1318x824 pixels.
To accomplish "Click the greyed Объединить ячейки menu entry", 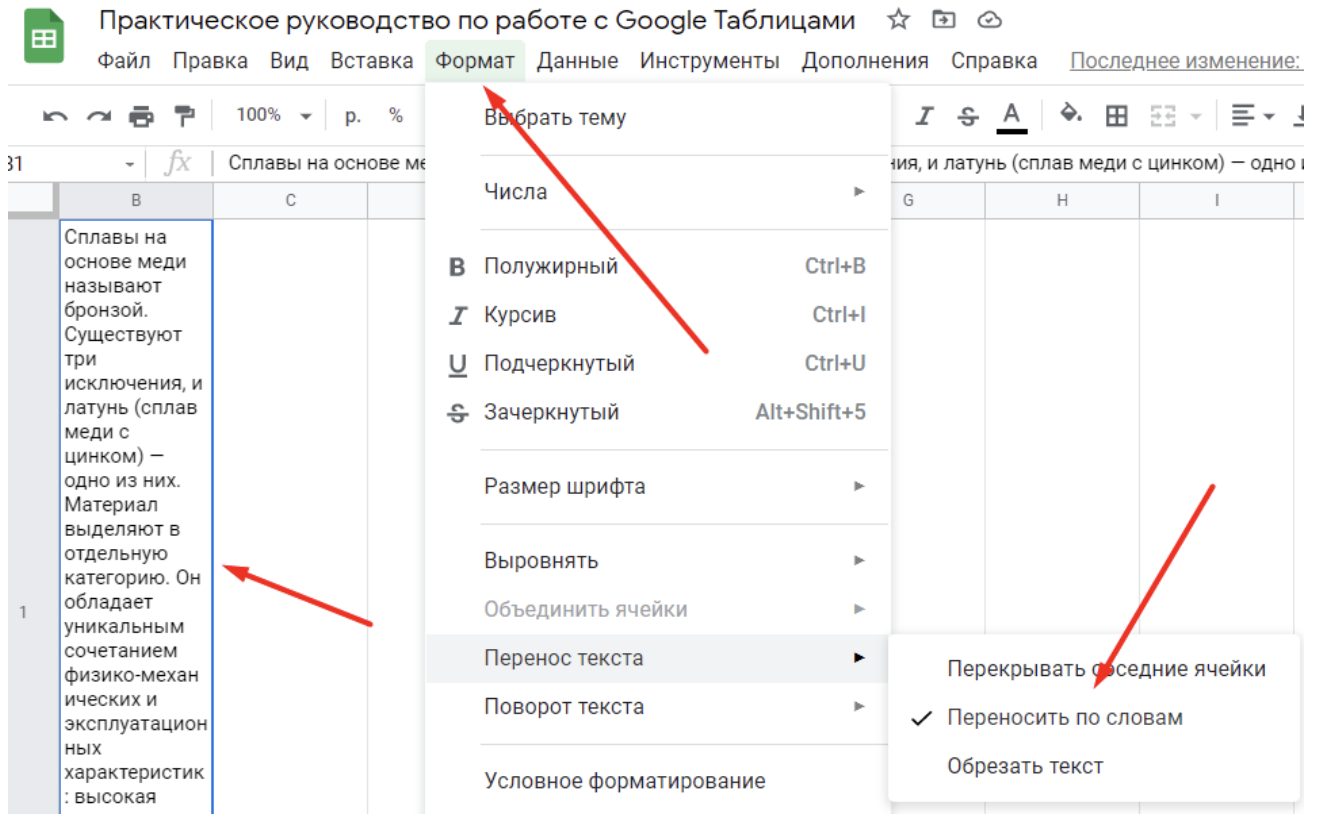I will pyautogui.click(x=657, y=609).
